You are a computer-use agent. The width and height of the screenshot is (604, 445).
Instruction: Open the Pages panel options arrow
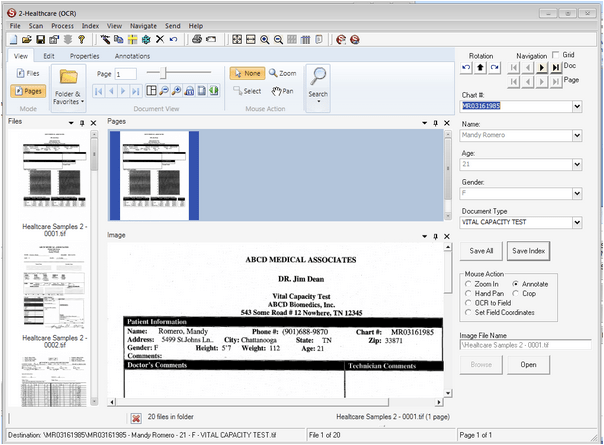pos(424,123)
